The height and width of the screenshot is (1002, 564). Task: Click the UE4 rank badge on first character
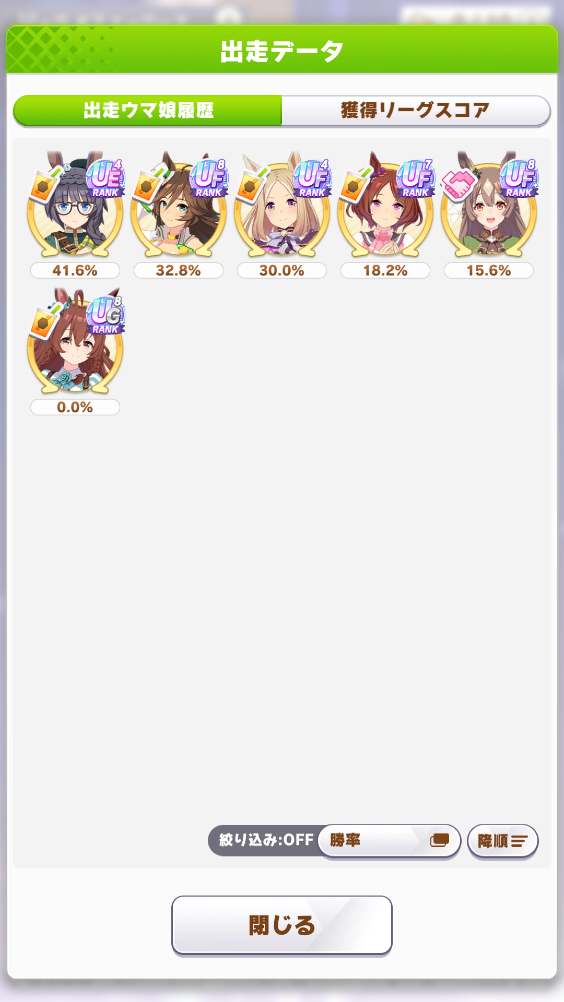pyautogui.click(x=105, y=179)
